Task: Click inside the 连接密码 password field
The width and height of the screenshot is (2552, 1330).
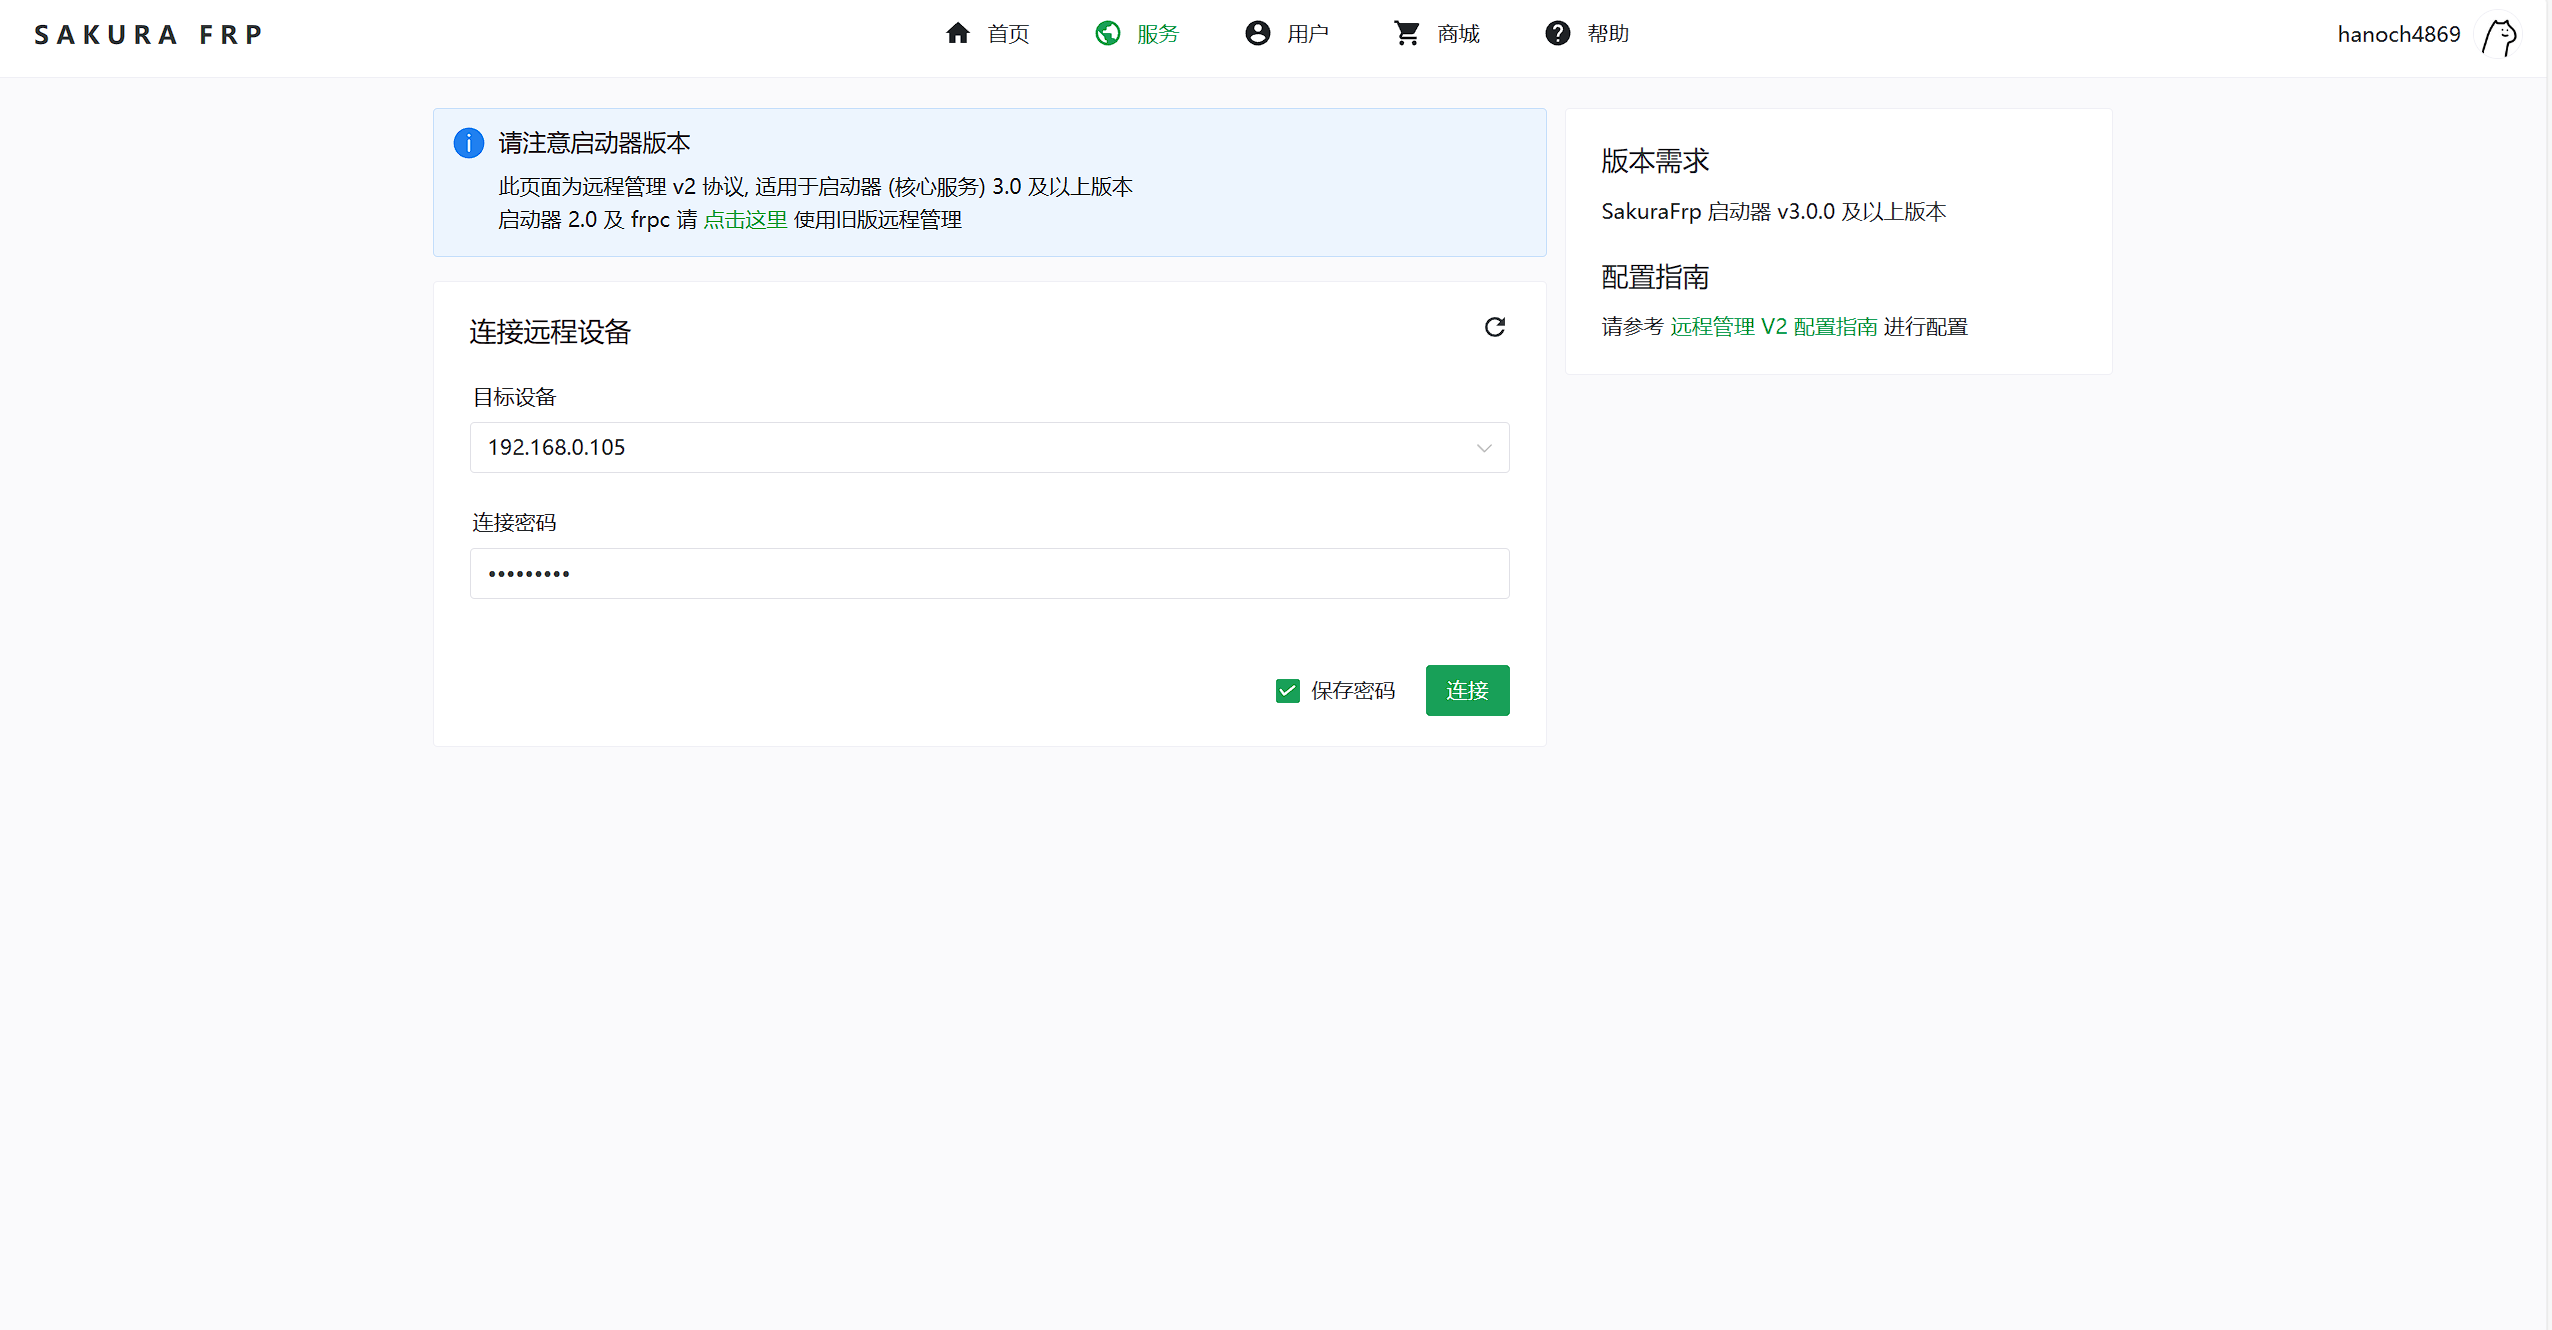Action: tap(988, 573)
